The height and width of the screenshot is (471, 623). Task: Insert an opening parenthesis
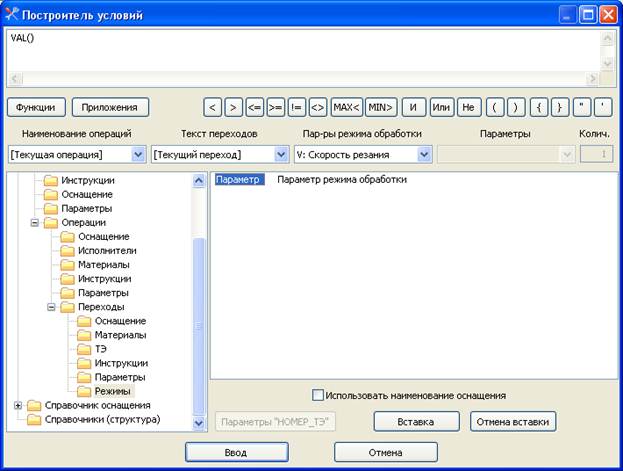(x=495, y=107)
